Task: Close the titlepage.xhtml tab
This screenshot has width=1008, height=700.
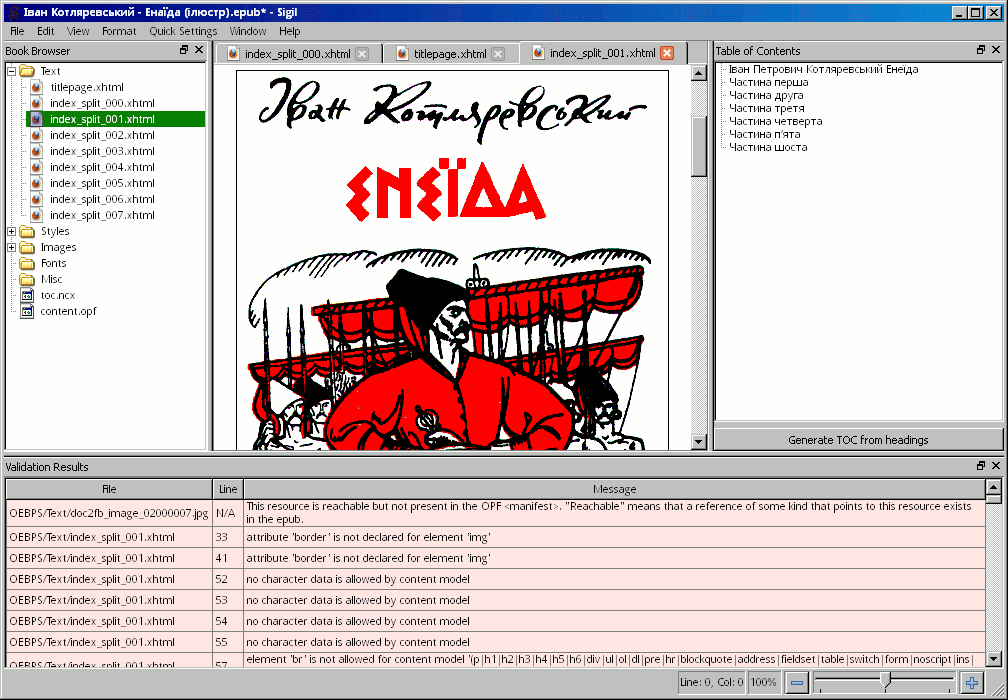Action: point(498,54)
